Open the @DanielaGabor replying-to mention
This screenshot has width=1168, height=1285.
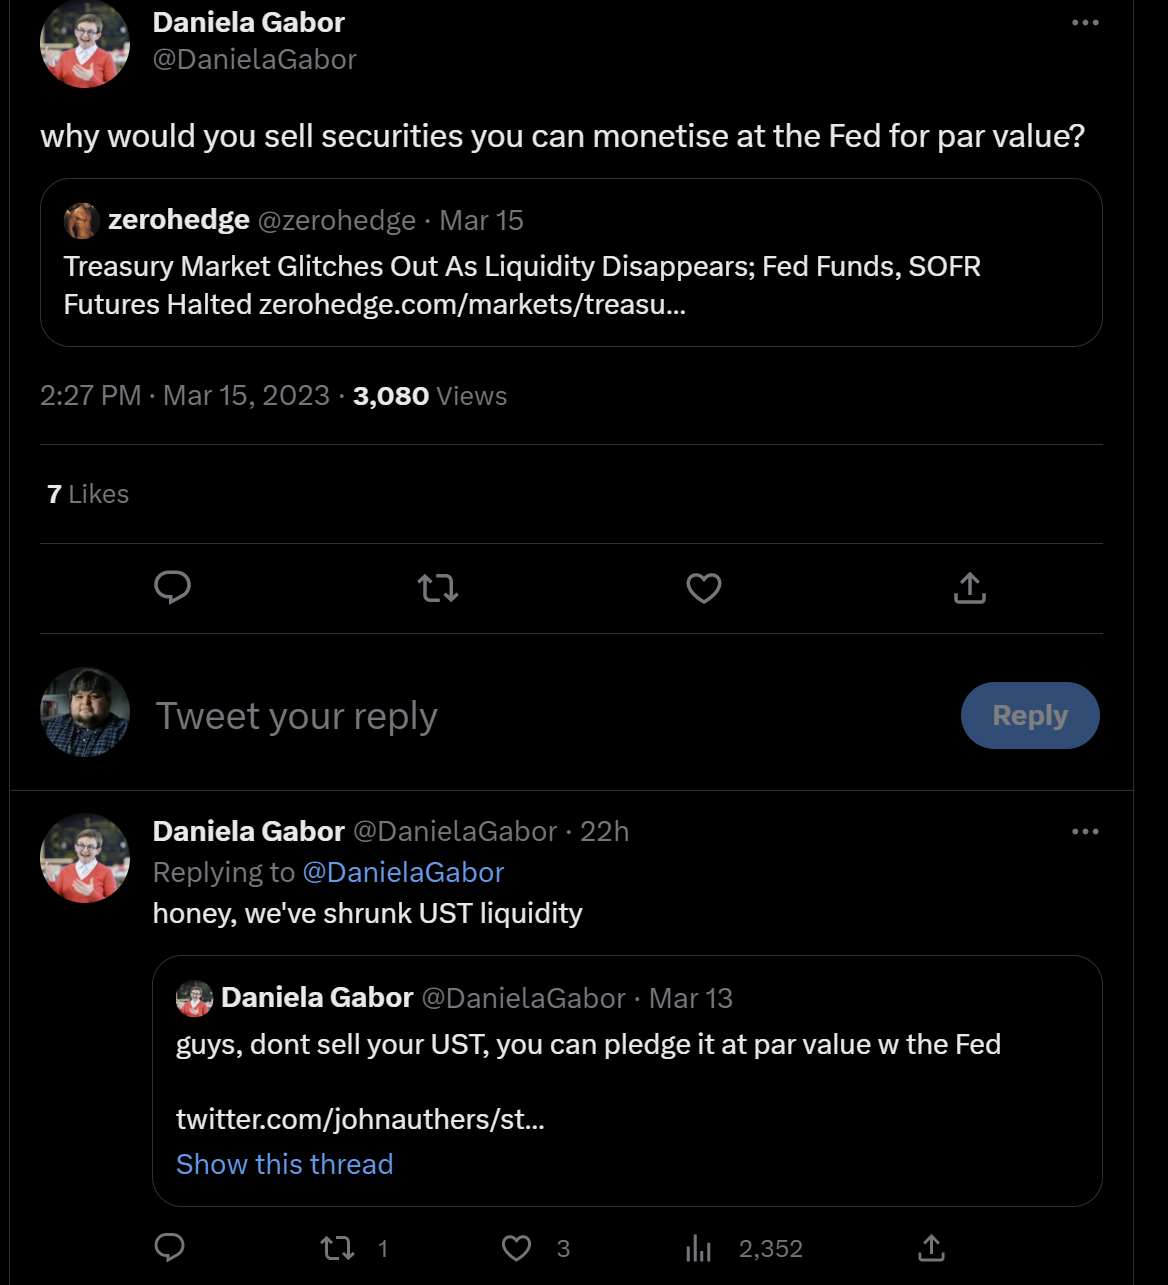coord(403,872)
